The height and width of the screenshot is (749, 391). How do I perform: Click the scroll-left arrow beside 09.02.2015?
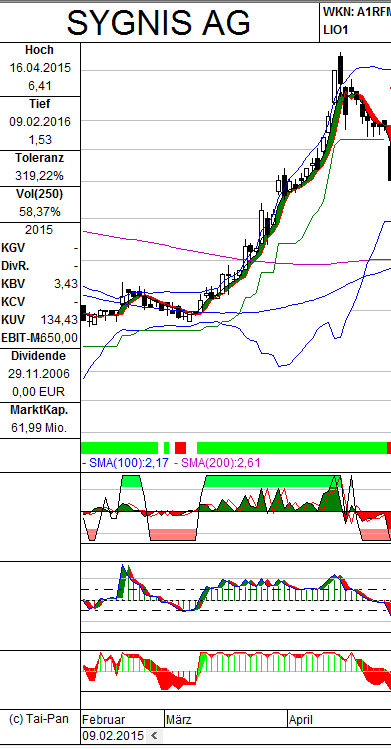[154, 735]
